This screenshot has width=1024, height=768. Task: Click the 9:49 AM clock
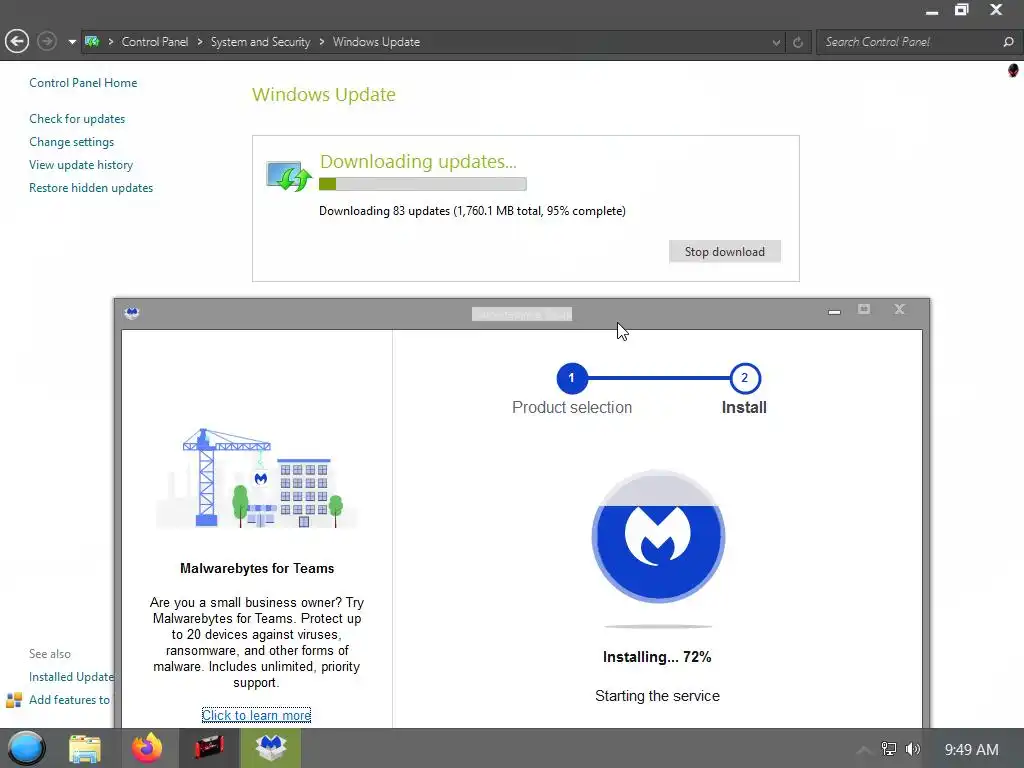[971, 750]
